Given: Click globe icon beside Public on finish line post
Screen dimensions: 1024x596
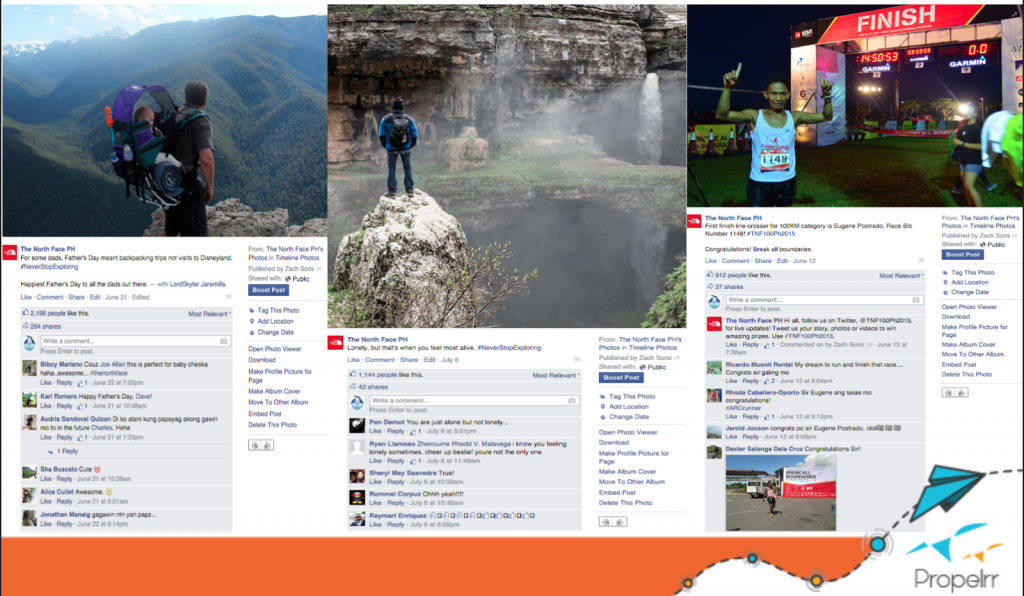Looking at the screenshot, I should pos(982,244).
